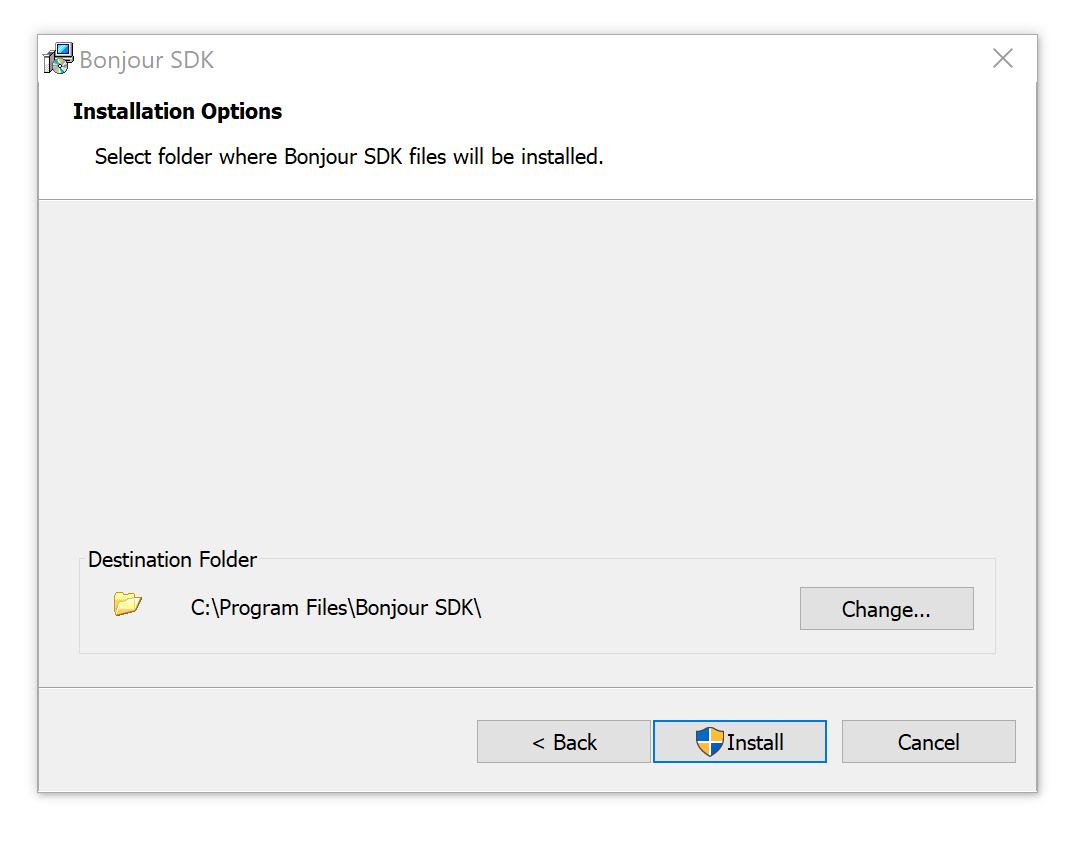Click the C:\Program Files\Bonjour SDK\ path text

336,608
